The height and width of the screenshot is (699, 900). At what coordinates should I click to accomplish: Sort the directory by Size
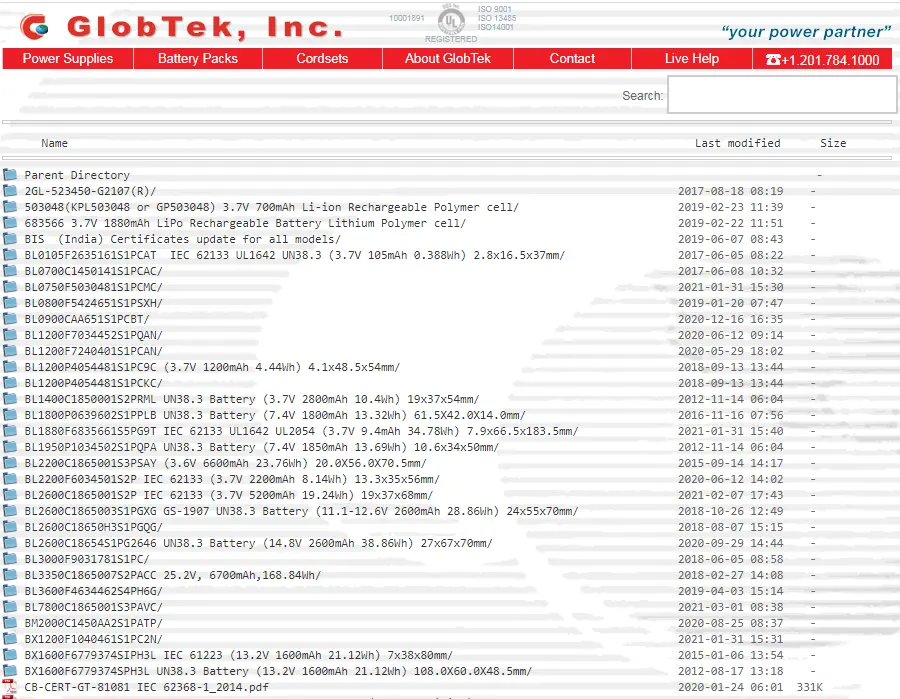tap(833, 143)
